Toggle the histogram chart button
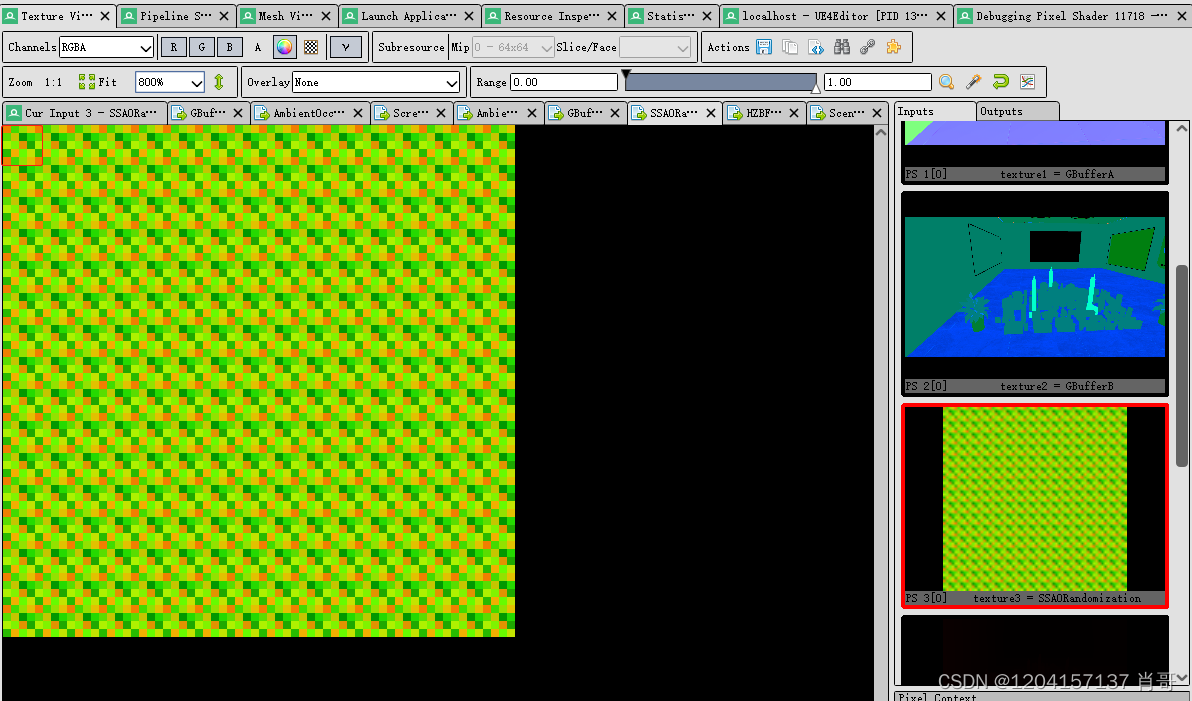 [x=1027, y=82]
